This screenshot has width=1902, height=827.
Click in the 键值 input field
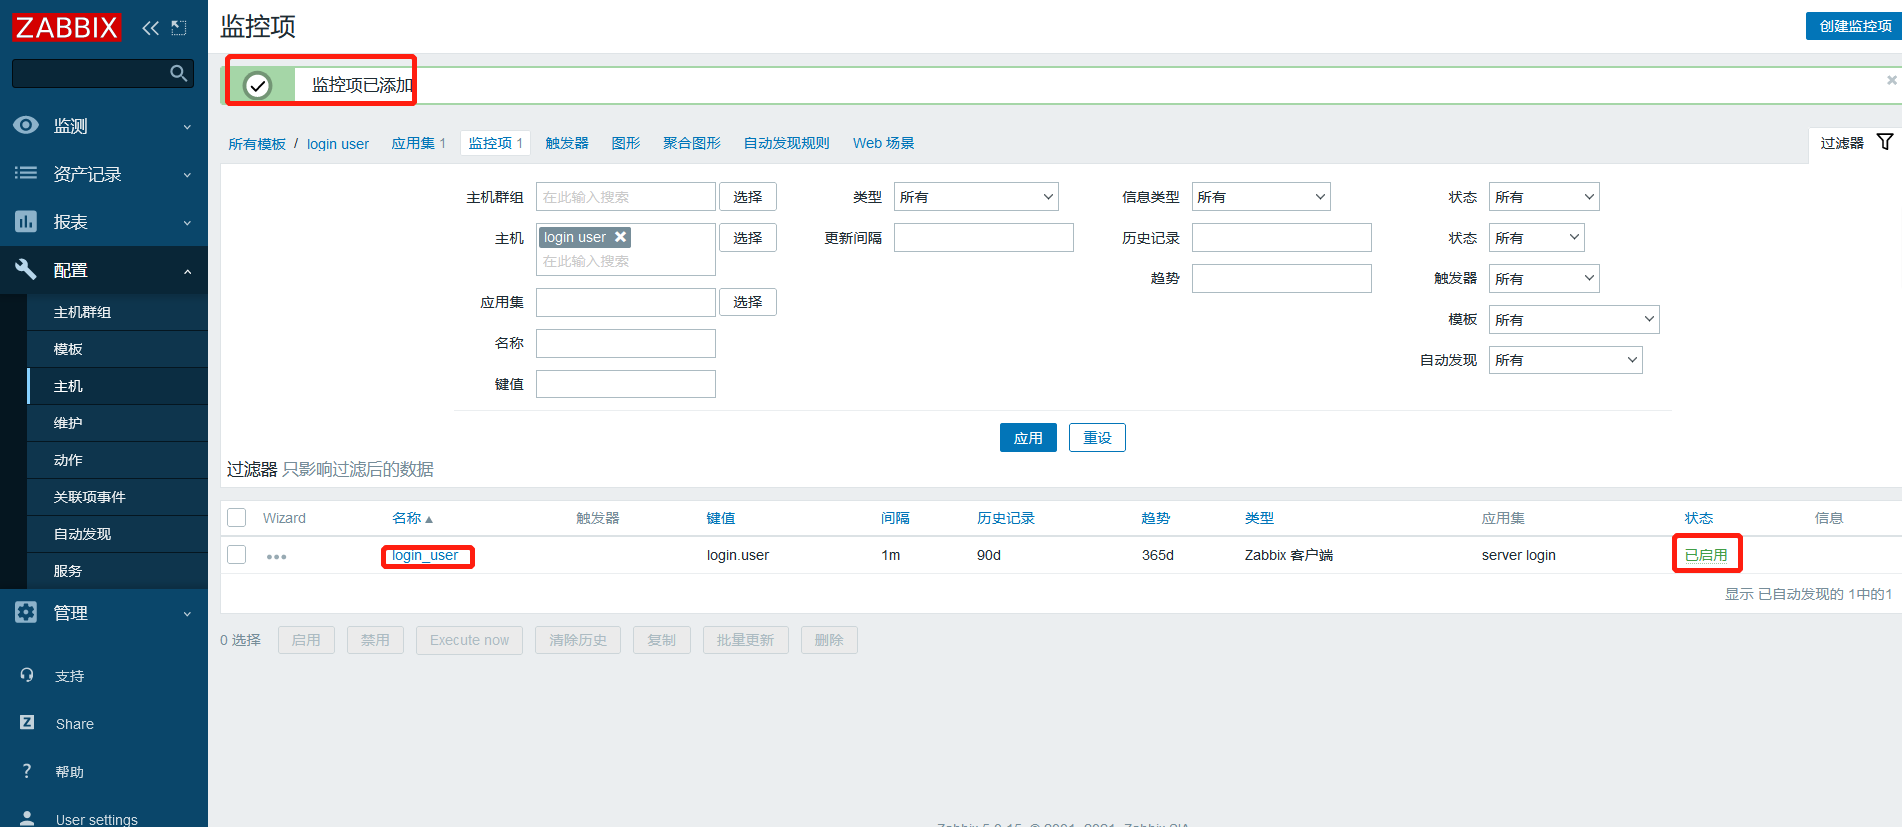click(626, 384)
